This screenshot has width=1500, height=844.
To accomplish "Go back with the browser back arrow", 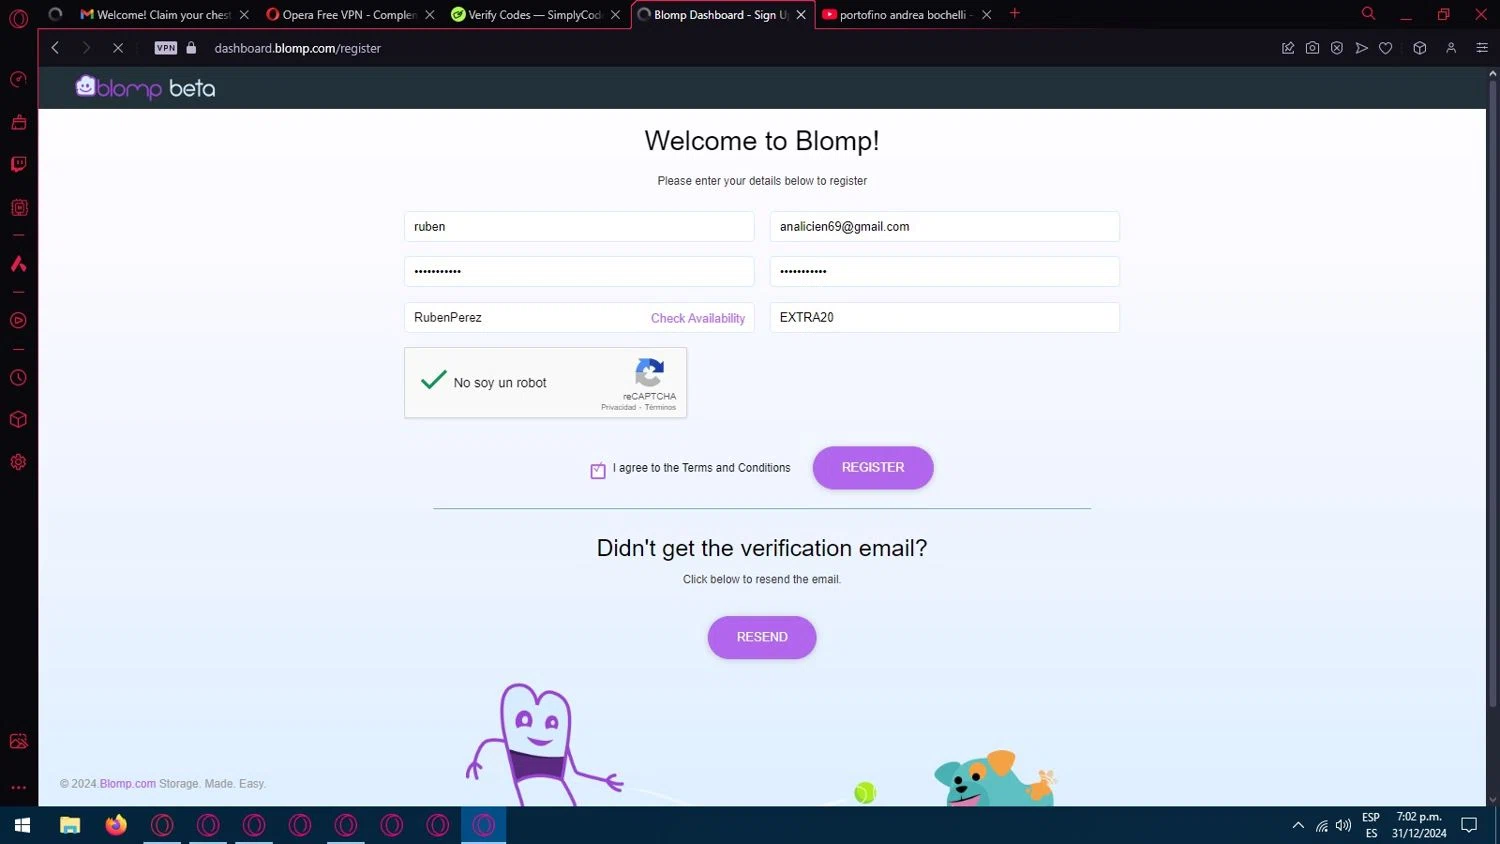I will click(x=56, y=48).
